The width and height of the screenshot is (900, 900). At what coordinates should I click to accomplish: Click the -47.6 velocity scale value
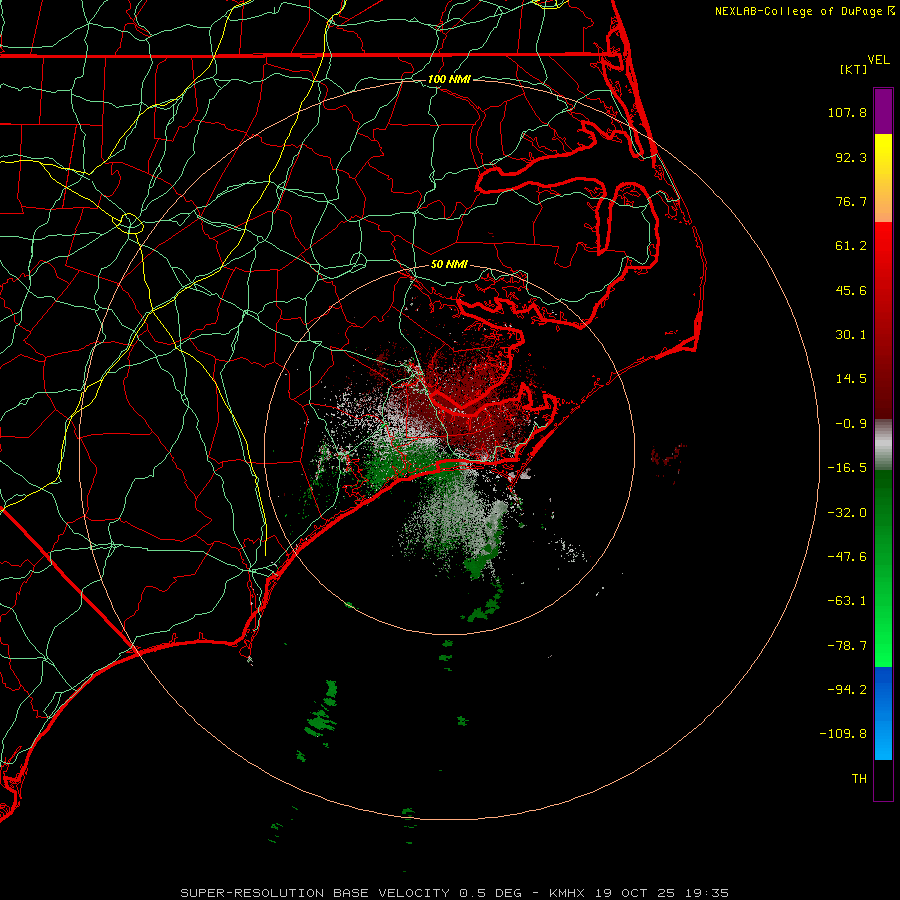(847, 557)
